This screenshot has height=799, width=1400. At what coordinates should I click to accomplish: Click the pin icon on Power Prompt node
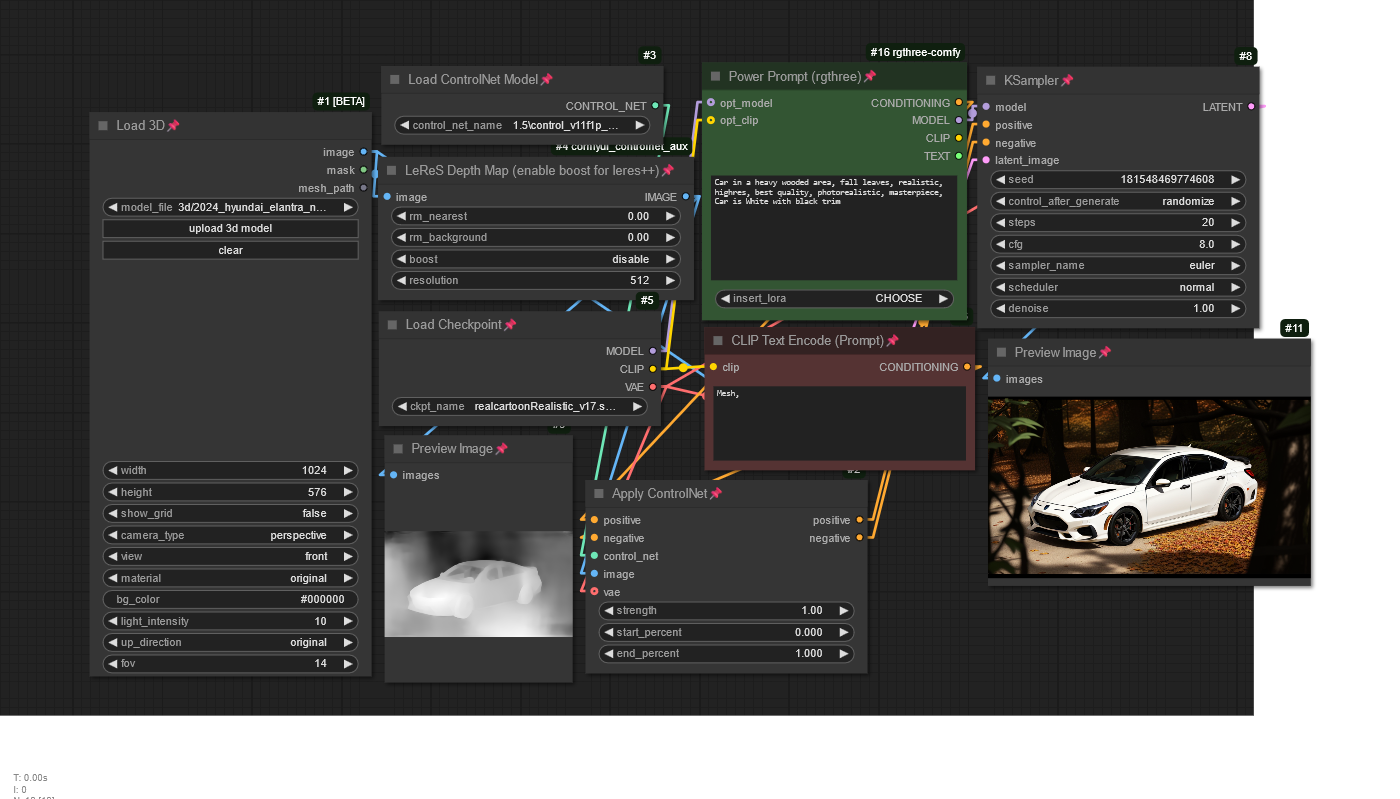(870, 77)
